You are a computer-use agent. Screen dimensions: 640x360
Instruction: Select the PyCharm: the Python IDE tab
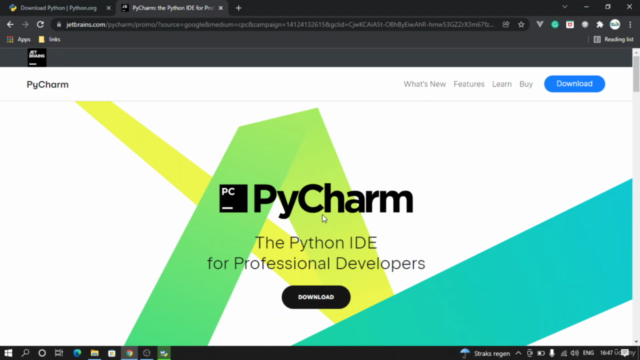coord(172,8)
